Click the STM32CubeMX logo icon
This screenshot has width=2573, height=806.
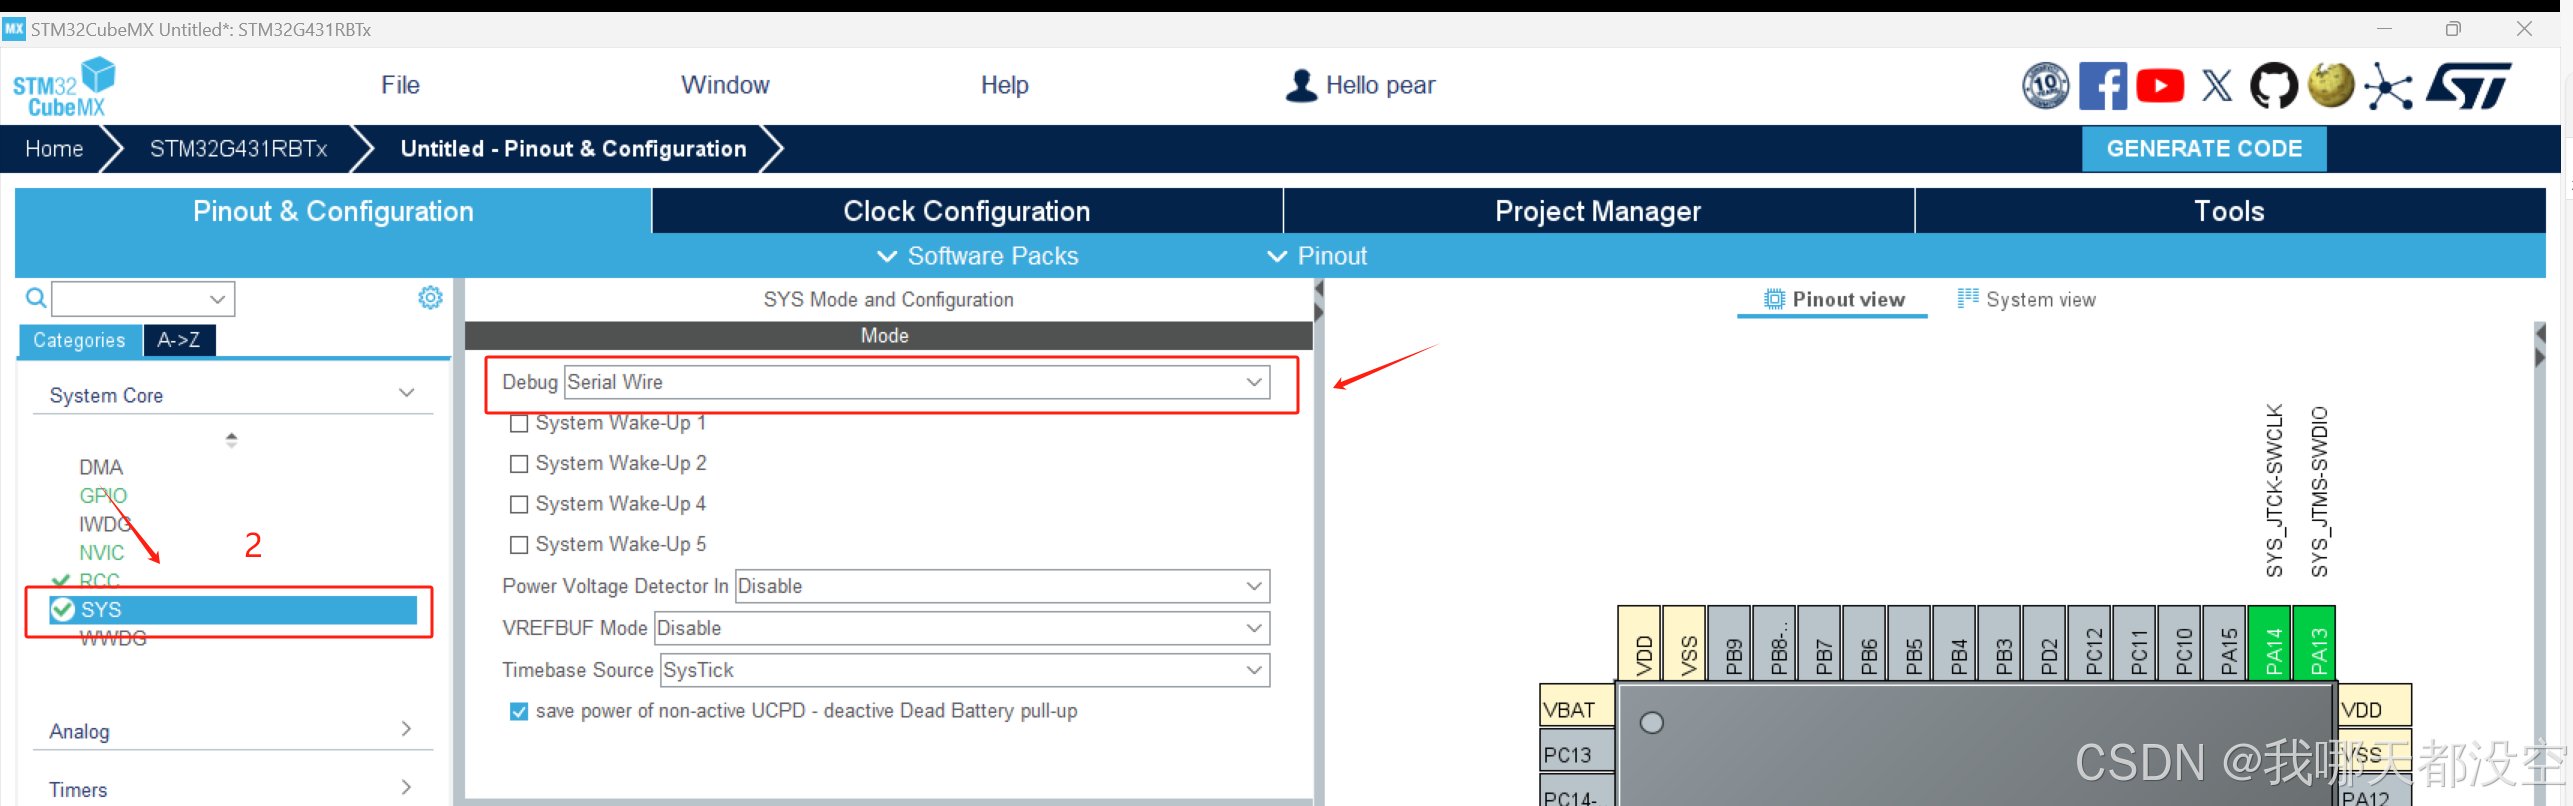pos(64,88)
